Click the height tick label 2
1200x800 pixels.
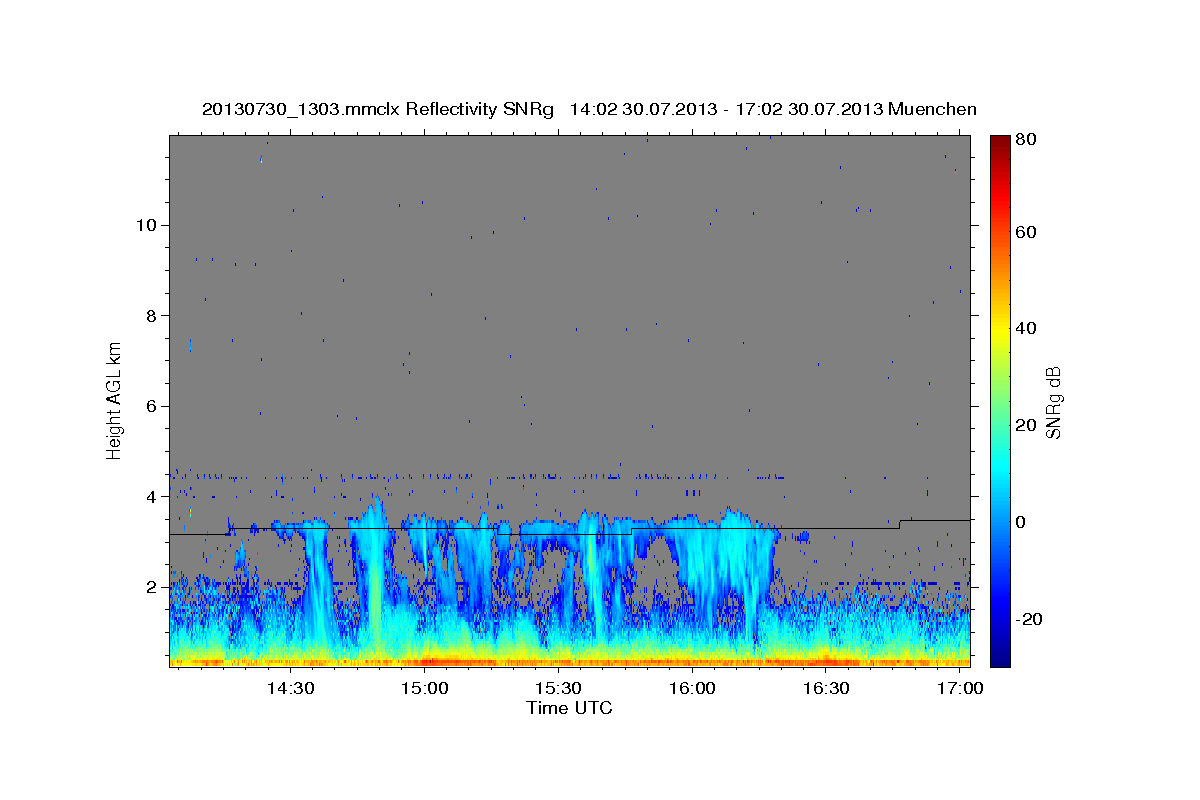tap(152, 588)
